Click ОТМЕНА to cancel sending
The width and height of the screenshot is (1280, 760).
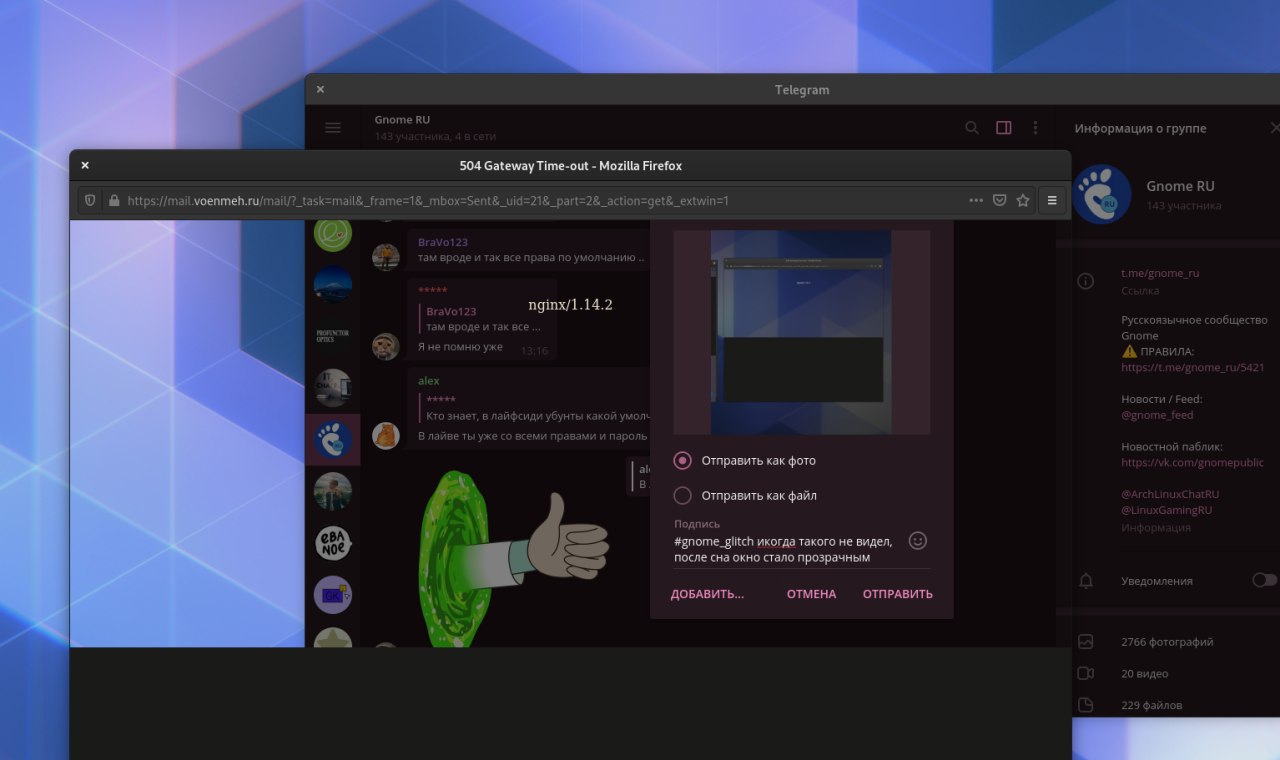point(811,594)
